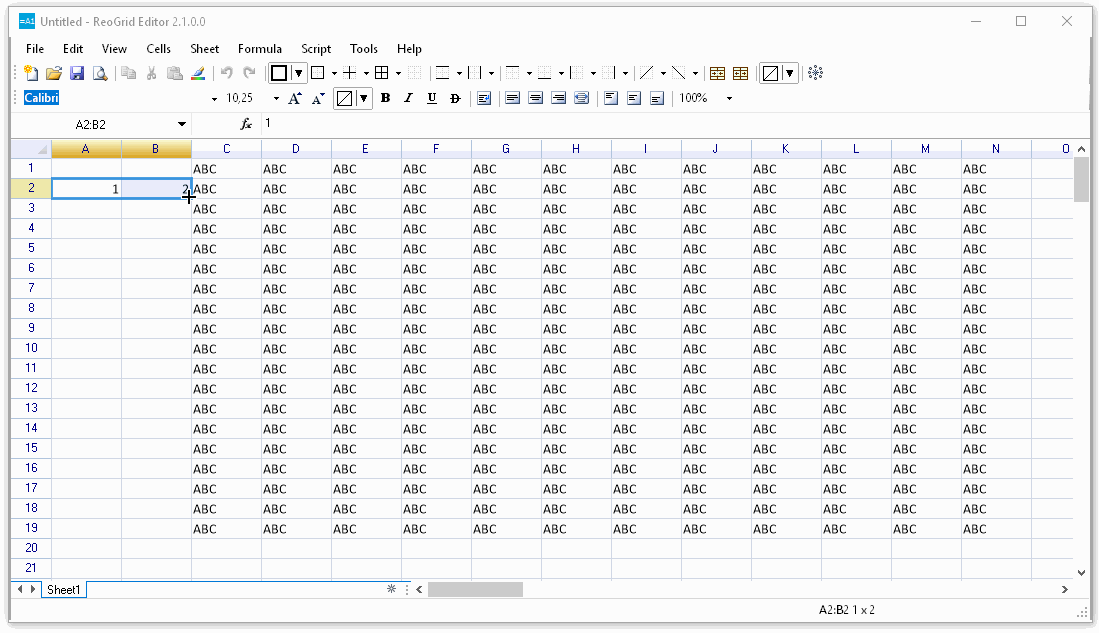Open the Edit menu
Viewport: 1099px width, 633px height.
click(73, 48)
